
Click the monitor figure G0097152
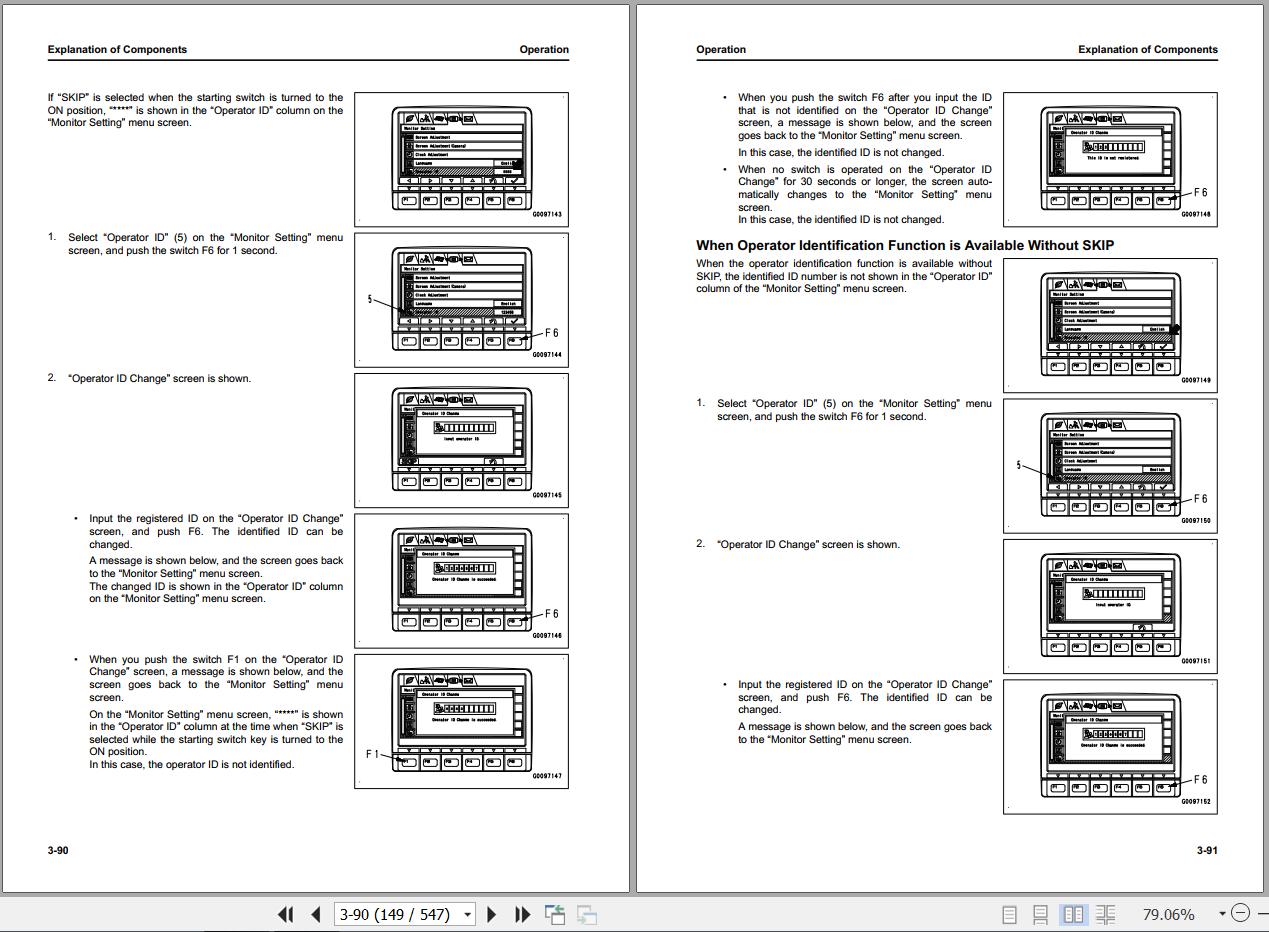pyautogui.click(x=1110, y=746)
